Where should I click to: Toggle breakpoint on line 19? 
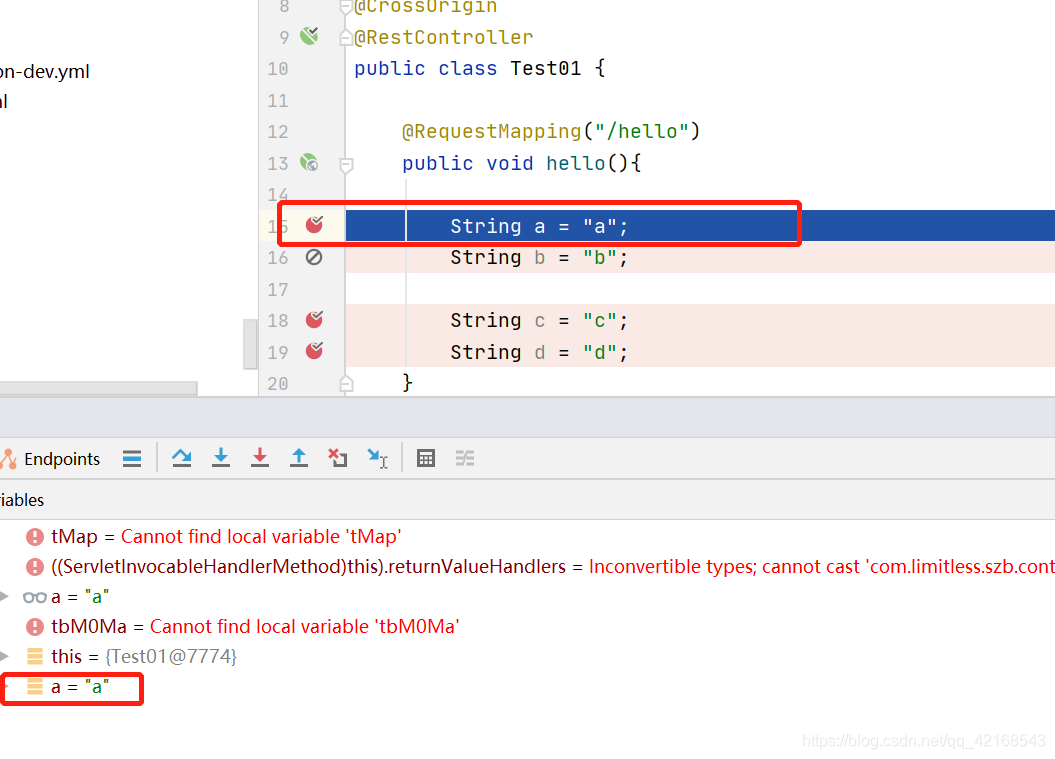point(314,351)
